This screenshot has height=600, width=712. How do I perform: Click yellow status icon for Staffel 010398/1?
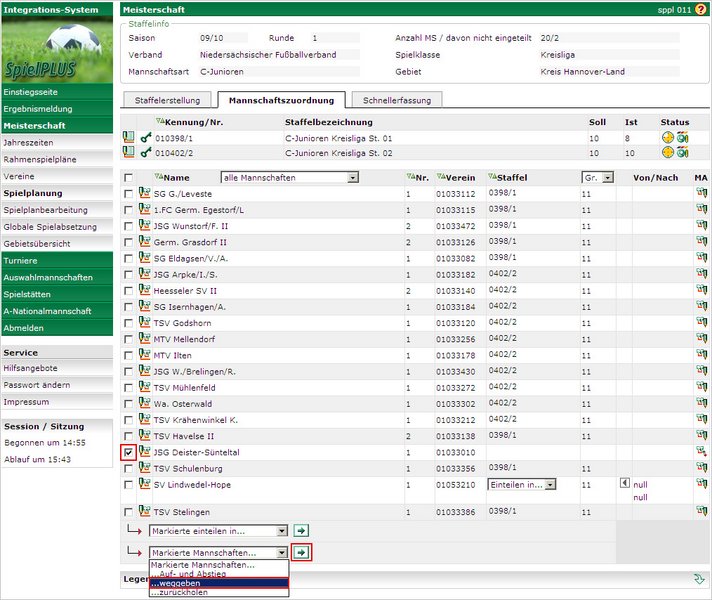click(667, 137)
